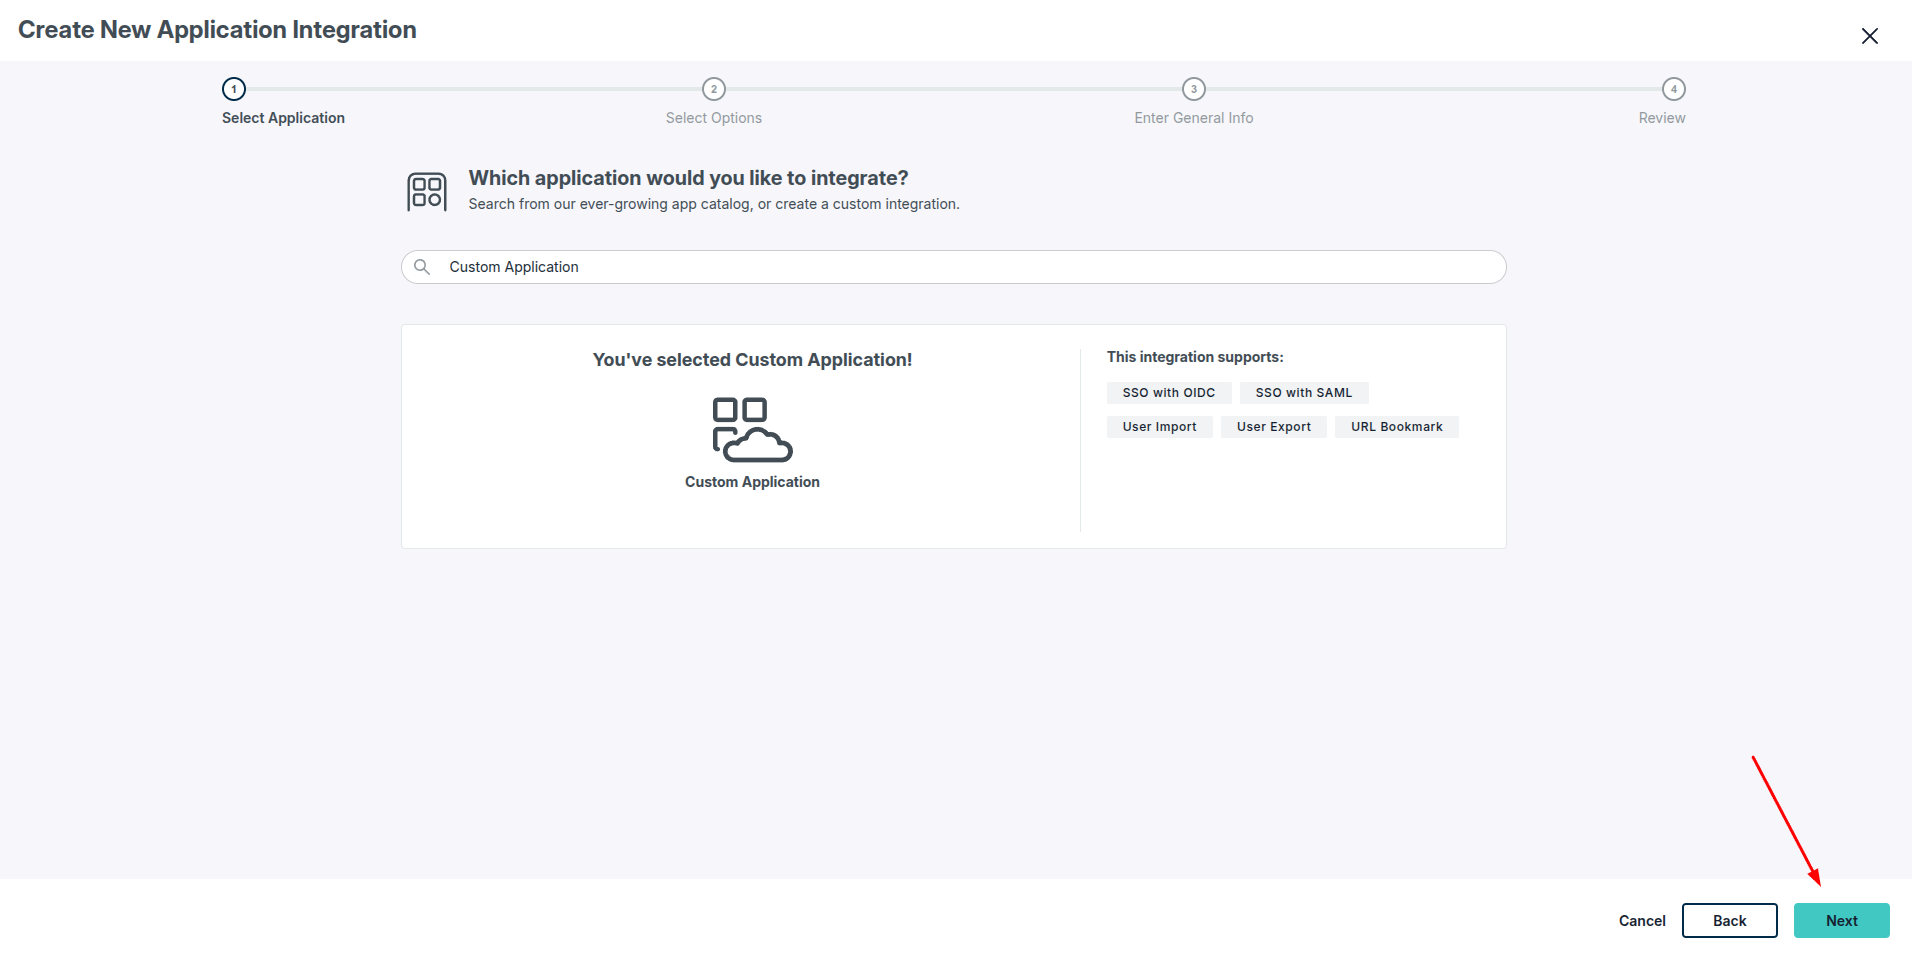Click the "Search from our ever-growing app catalog" subtitle

tap(714, 204)
